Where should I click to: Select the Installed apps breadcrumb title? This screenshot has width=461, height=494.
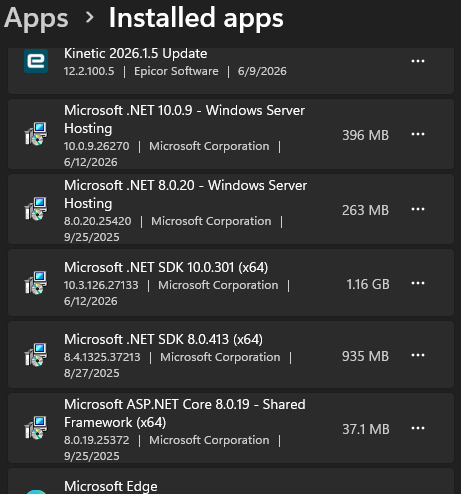196,19
